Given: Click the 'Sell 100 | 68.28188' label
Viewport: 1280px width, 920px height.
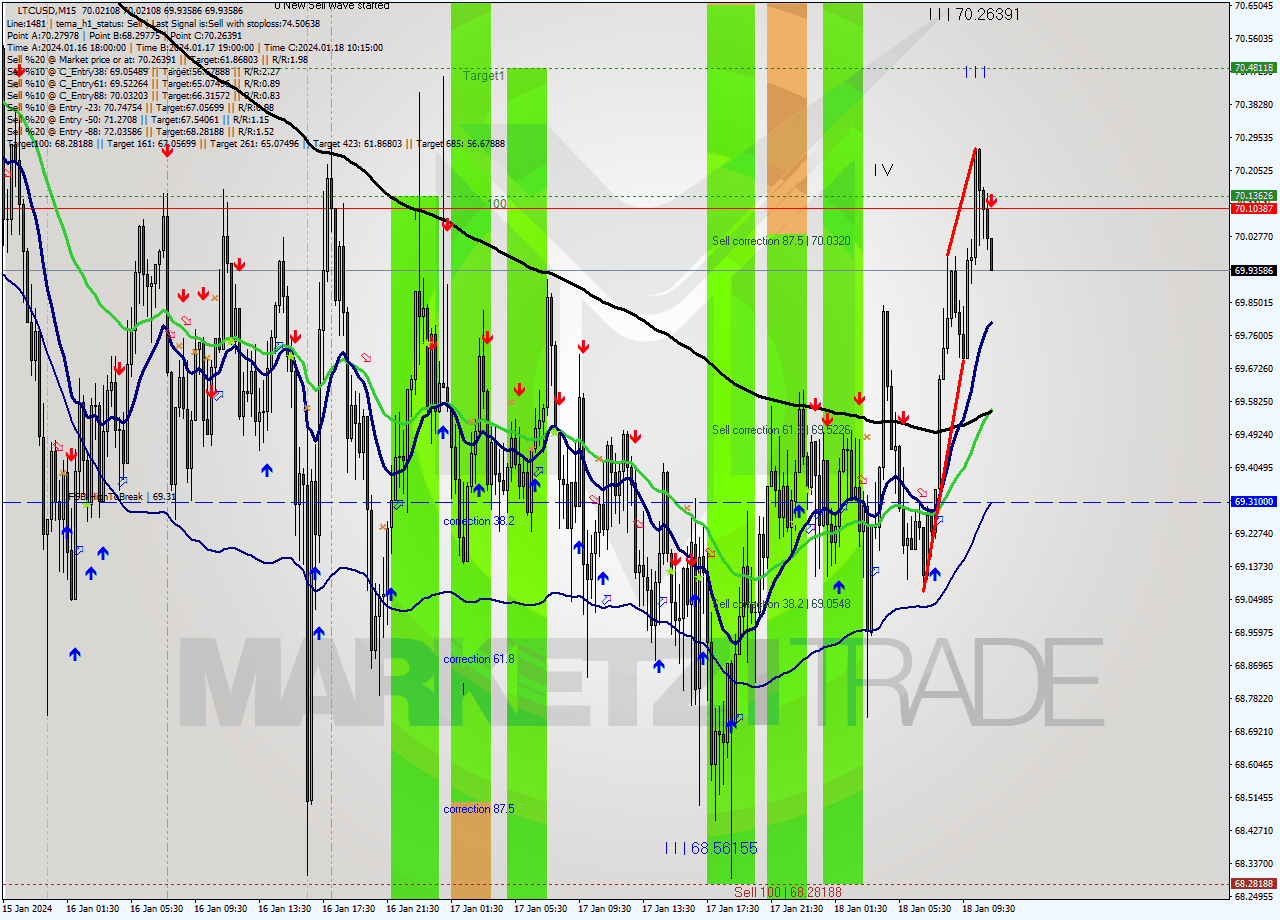Looking at the screenshot, I should click(x=788, y=892).
